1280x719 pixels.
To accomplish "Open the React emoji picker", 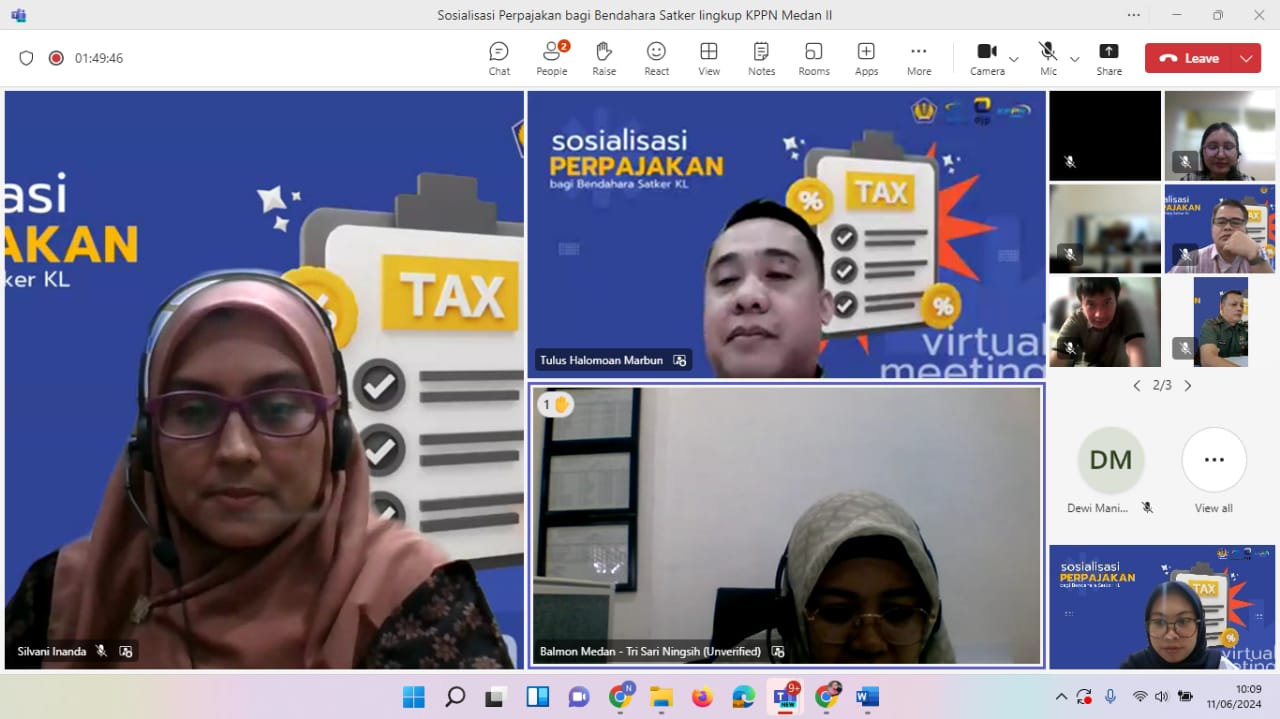I will pos(656,58).
